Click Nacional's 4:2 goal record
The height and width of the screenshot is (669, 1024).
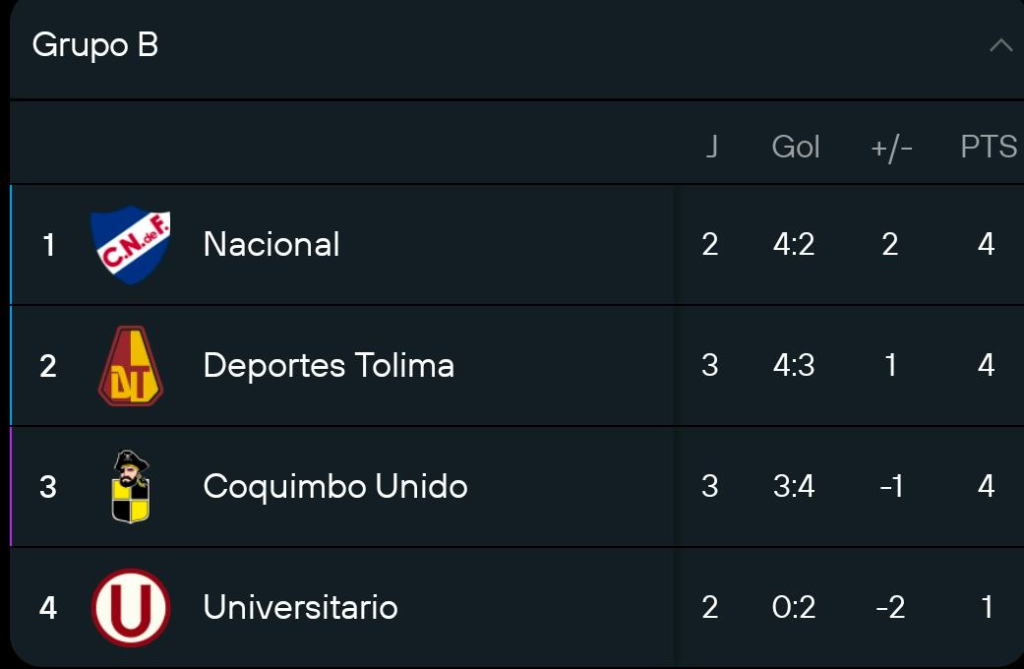tap(794, 245)
